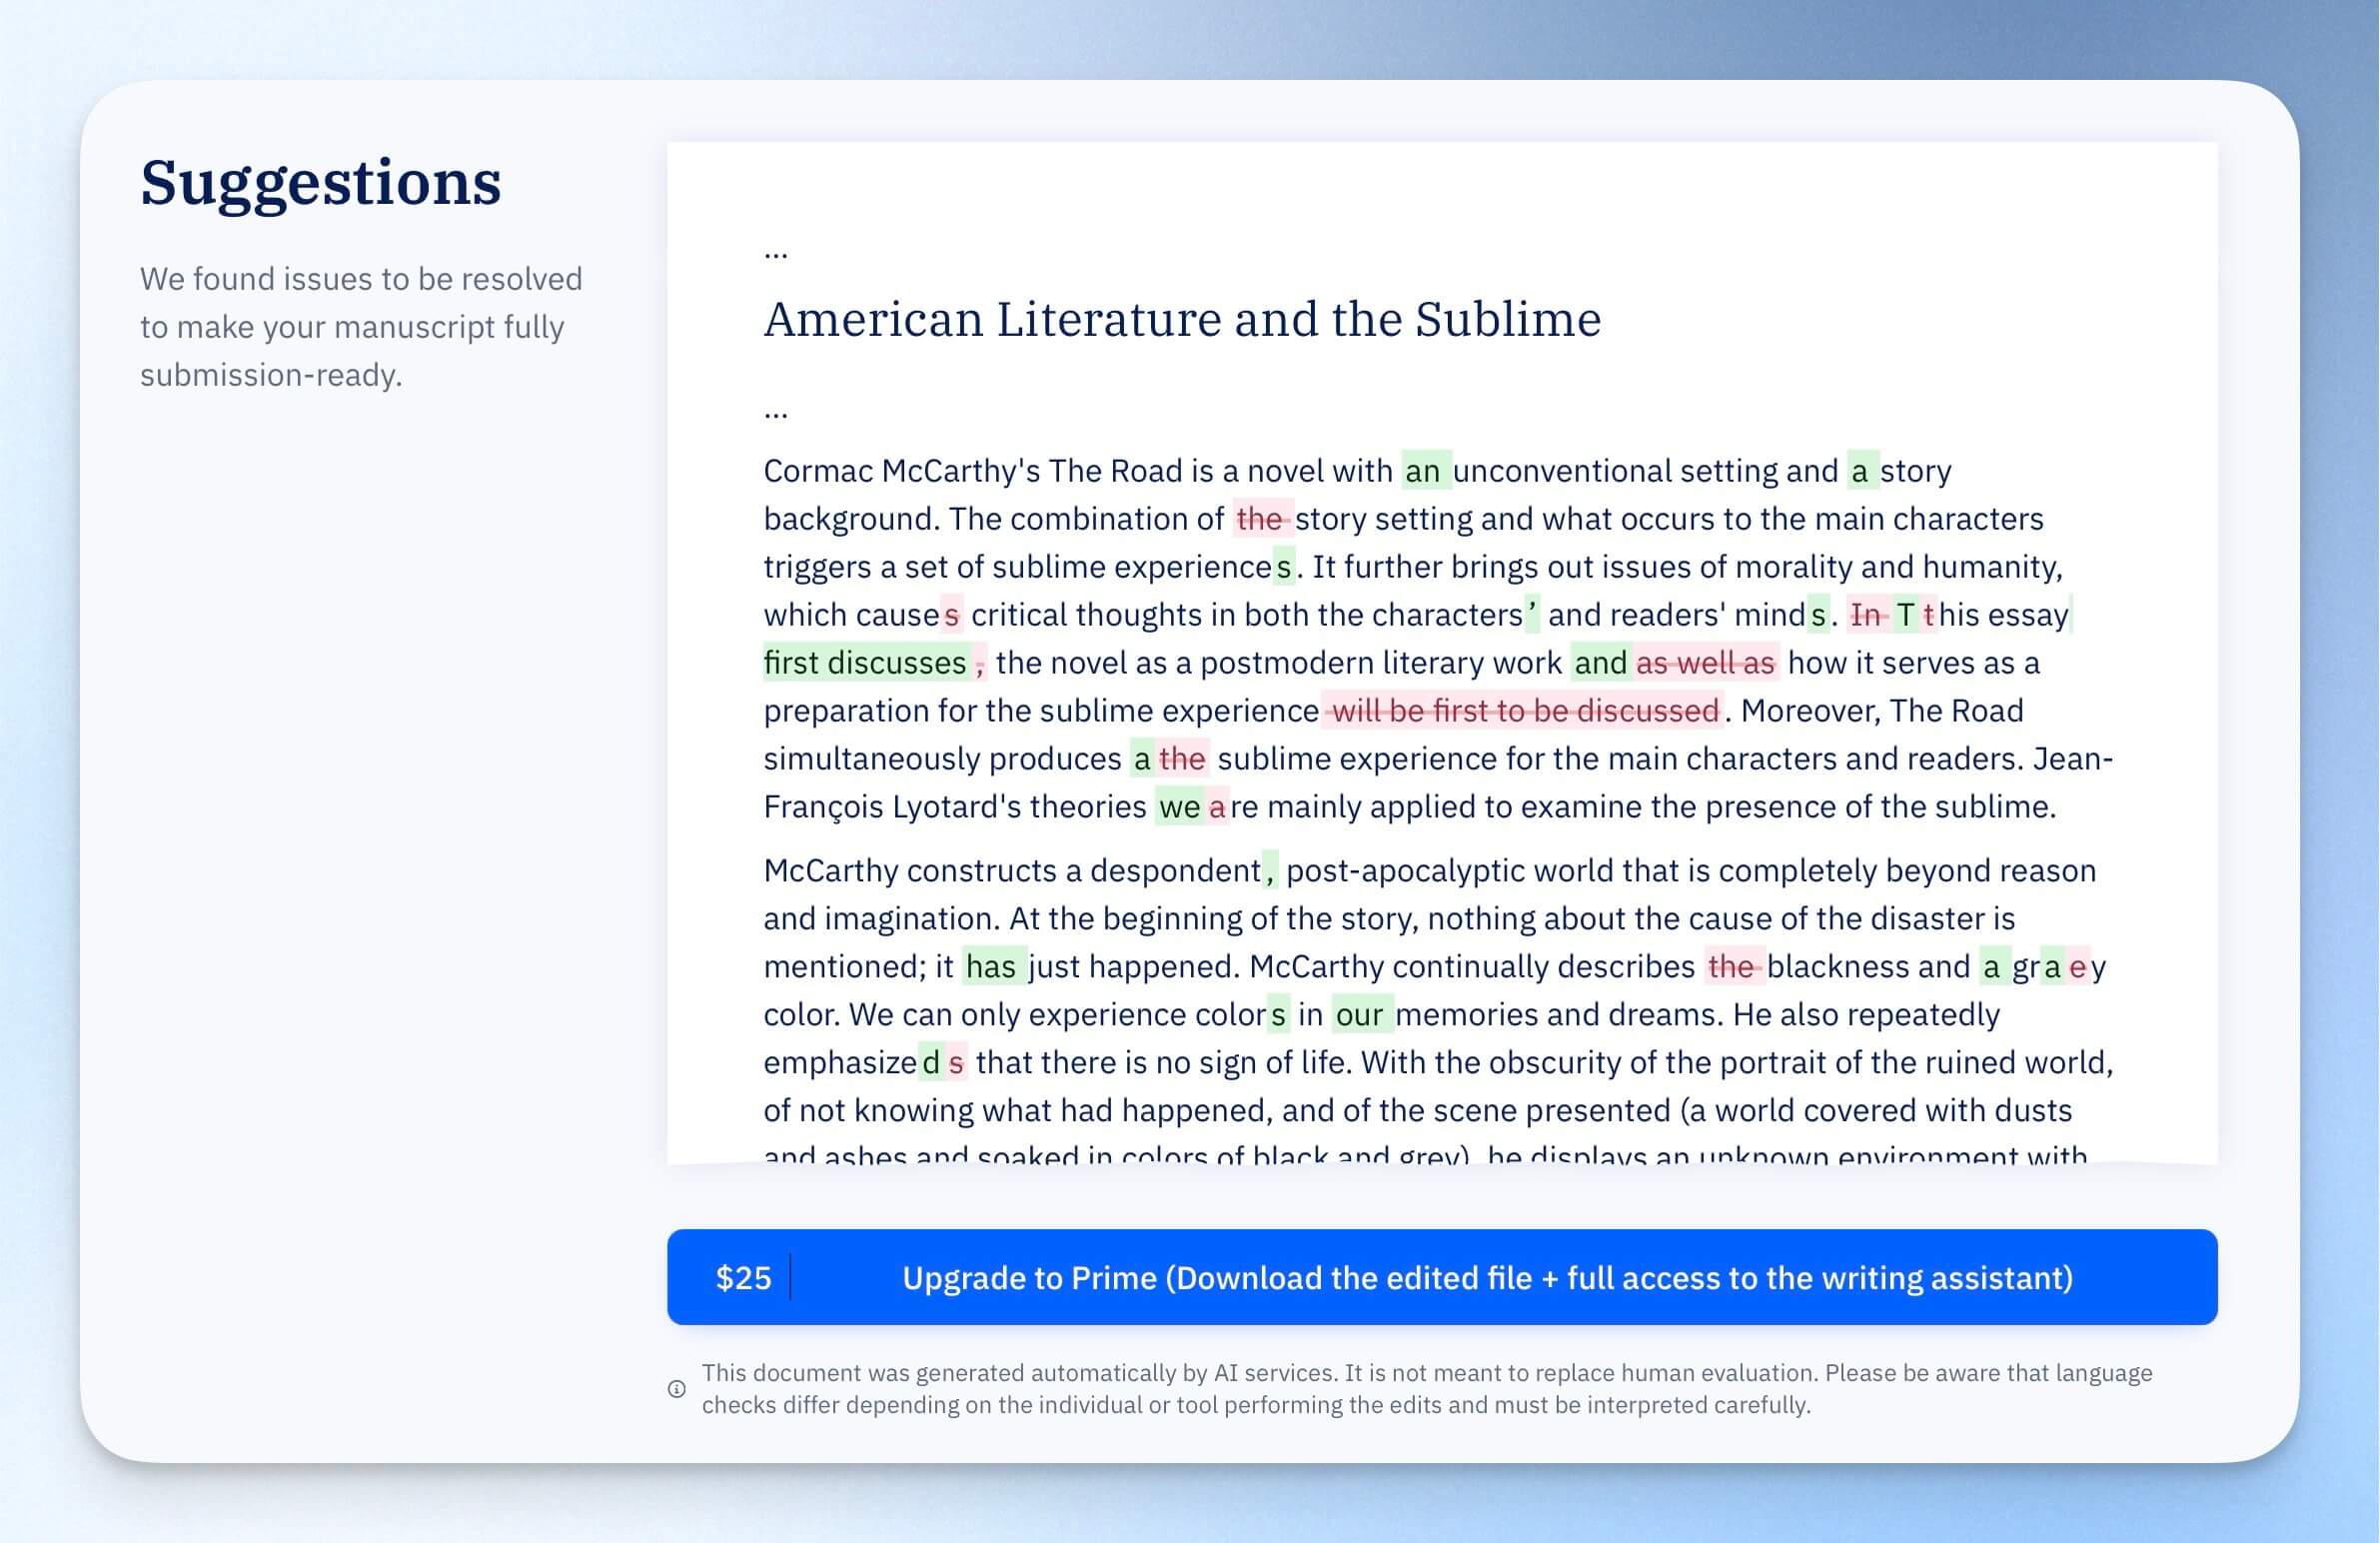Click the Suggestions heading
The height and width of the screenshot is (1543, 2380).
point(320,182)
